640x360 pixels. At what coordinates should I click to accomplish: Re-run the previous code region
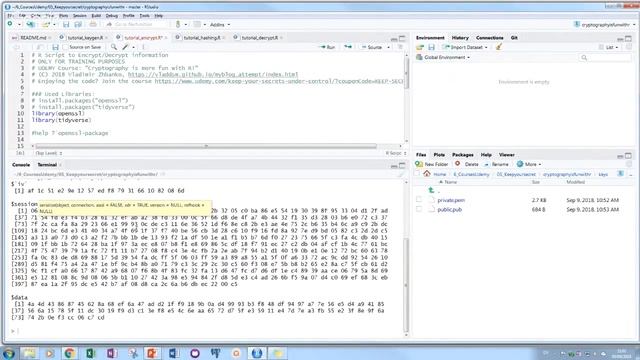click(348, 47)
